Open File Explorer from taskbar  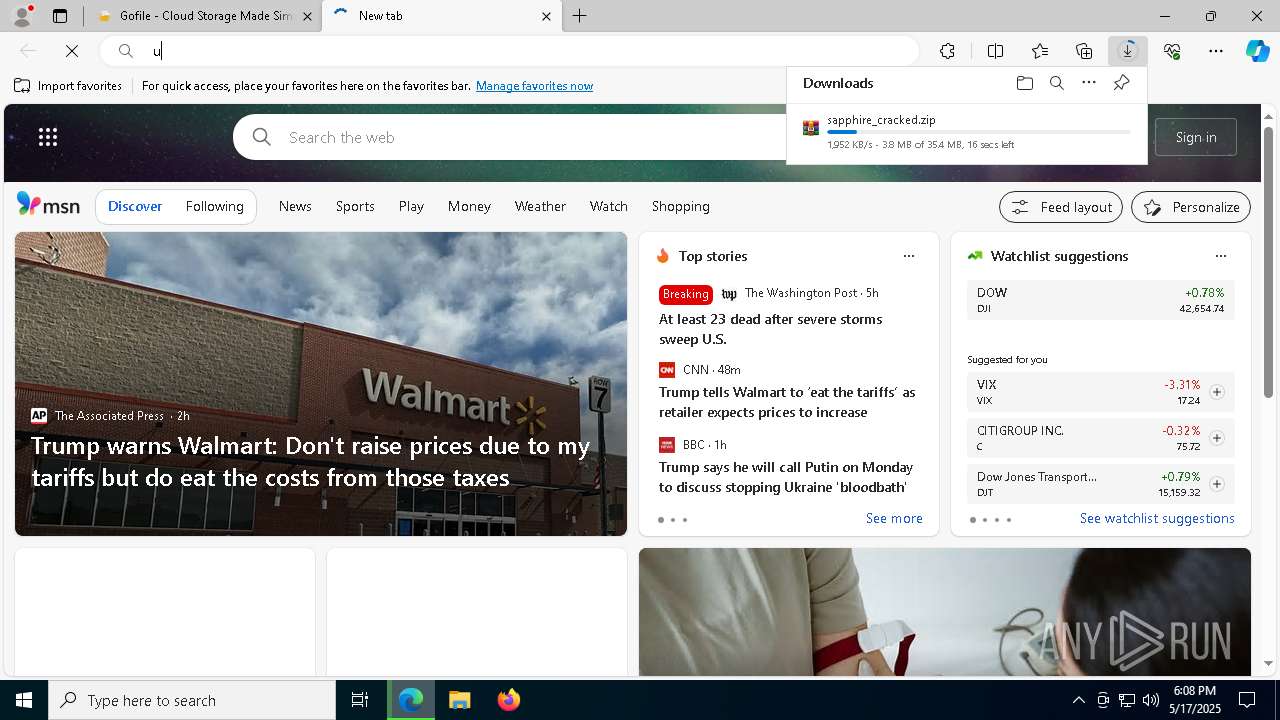point(459,700)
